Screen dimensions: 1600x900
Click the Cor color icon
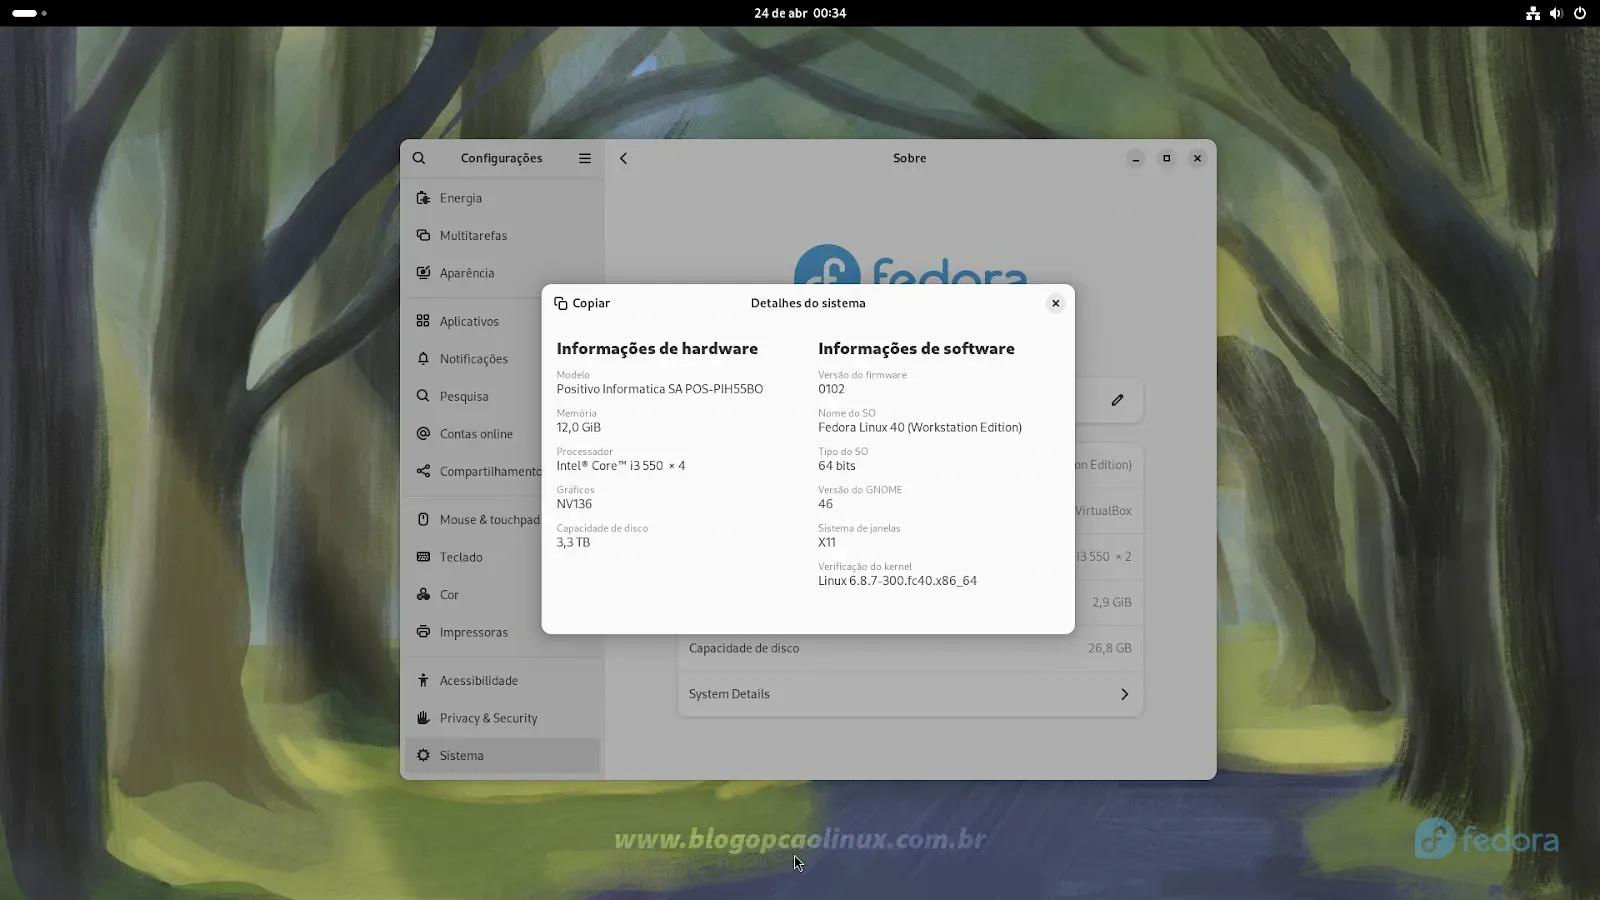pos(423,594)
